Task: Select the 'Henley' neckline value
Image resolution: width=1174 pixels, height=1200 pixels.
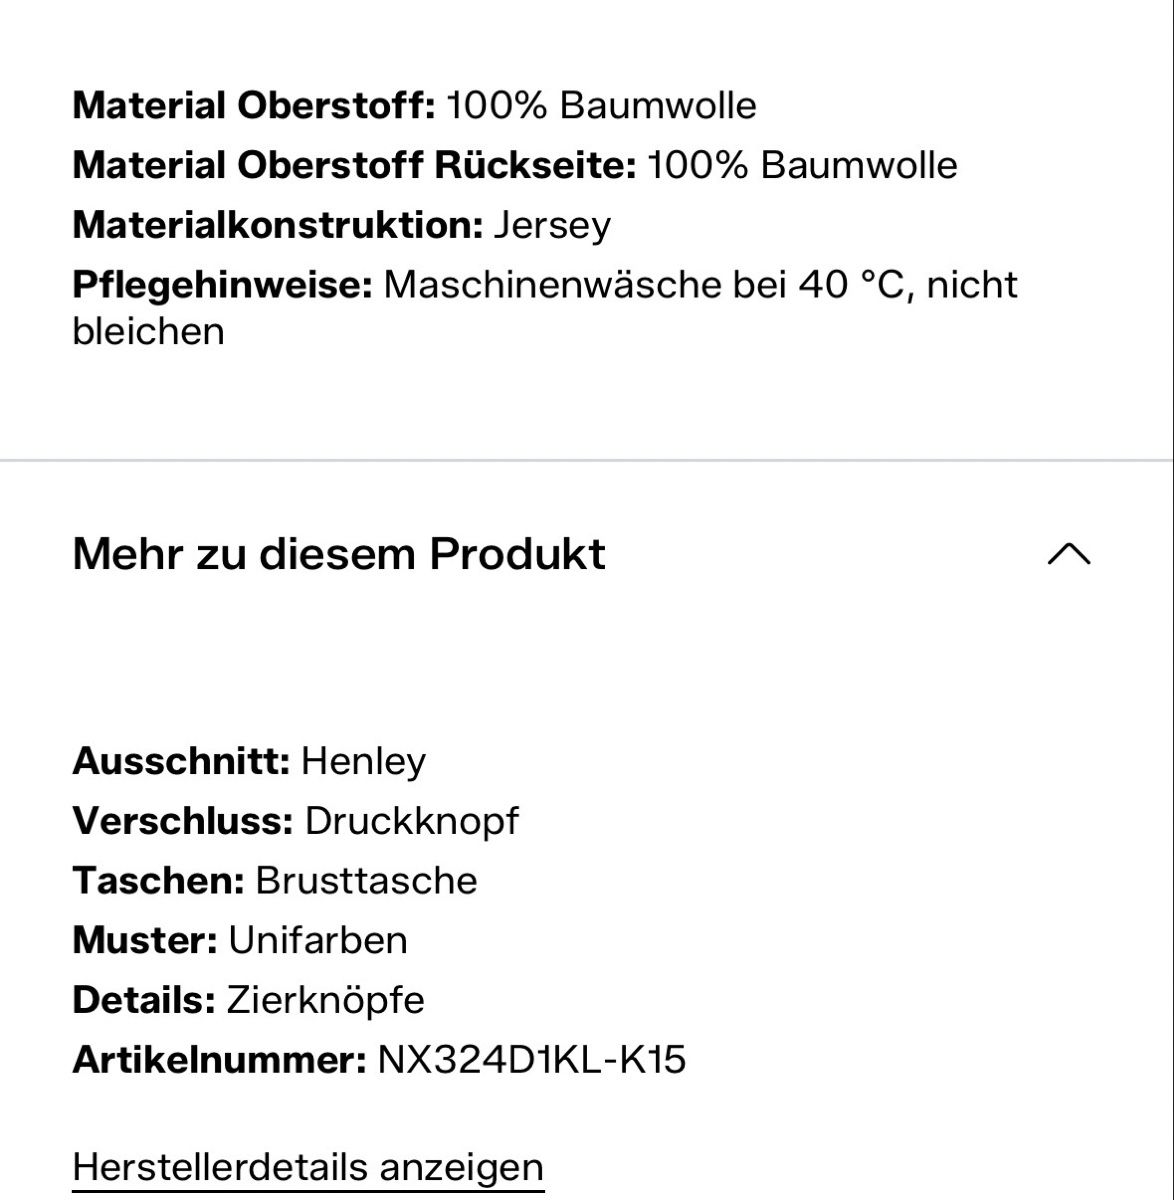Action: coord(363,763)
